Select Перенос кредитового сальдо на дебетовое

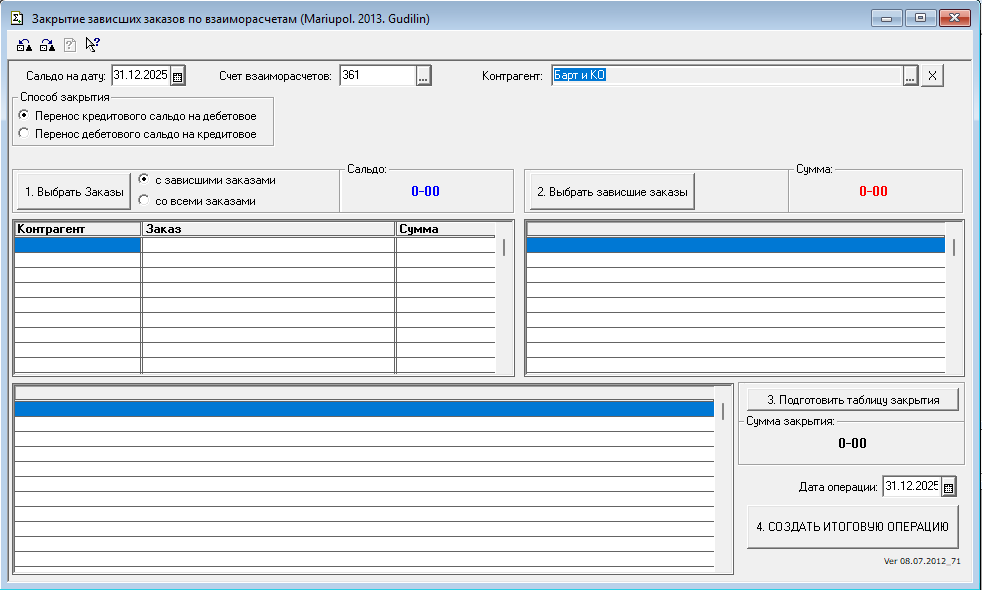(23, 116)
